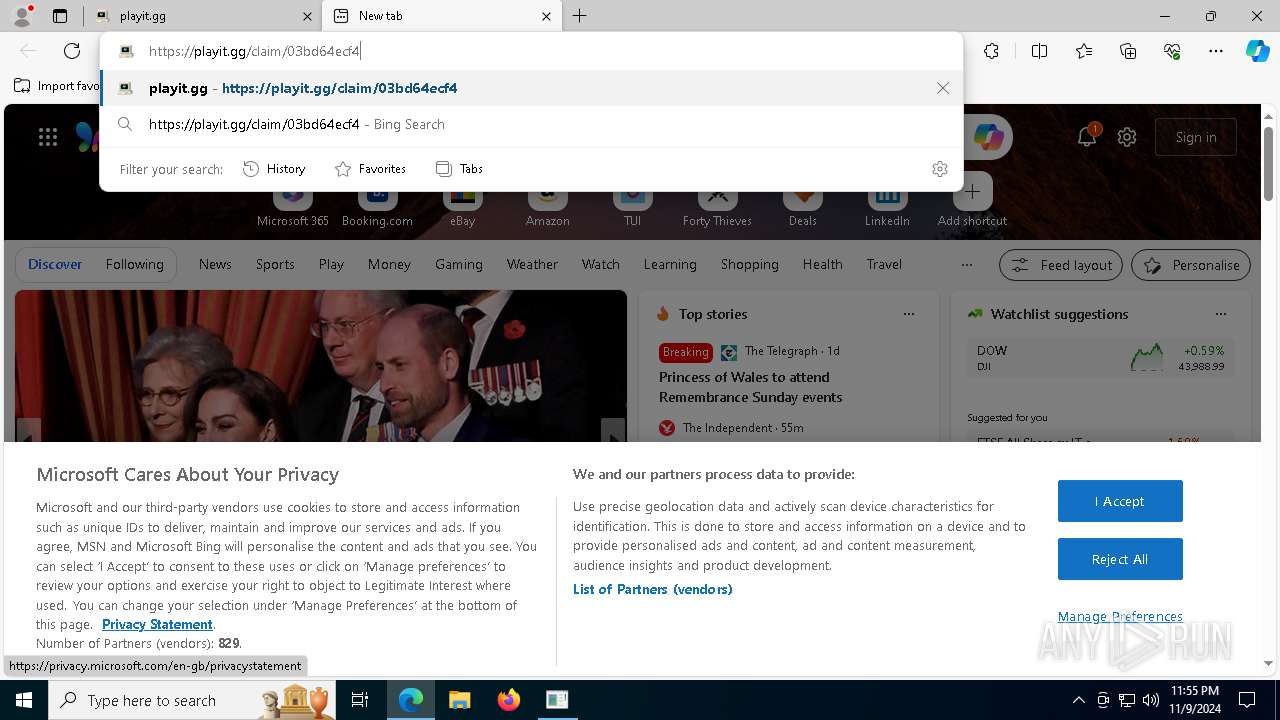
Task: Open Manage Preferences link
Action: 1120,616
